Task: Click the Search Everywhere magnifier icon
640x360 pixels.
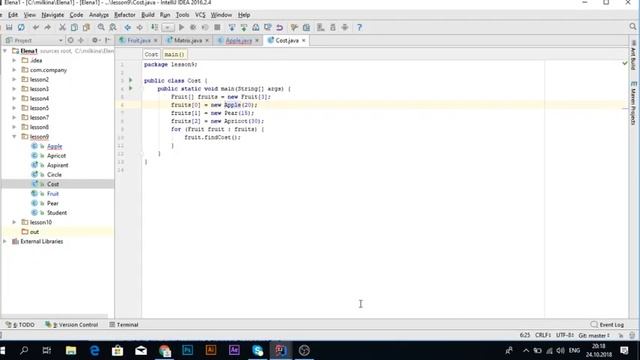Action: pos(633,27)
